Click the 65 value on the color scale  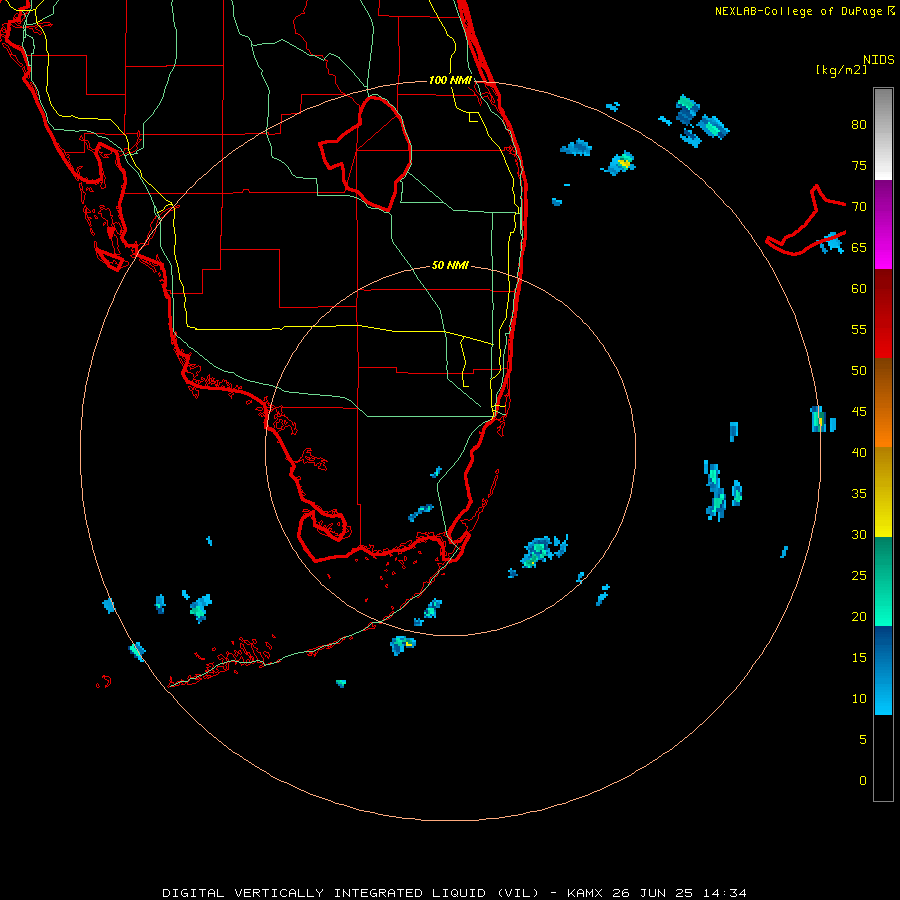click(x=859, y=247)
